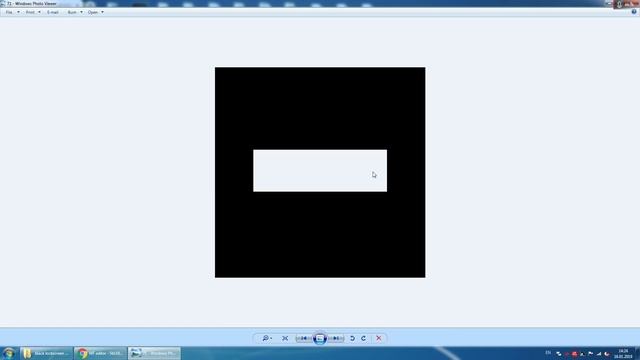Click the Show desktop strip
The image size is (640, 360).
(637, 353)
